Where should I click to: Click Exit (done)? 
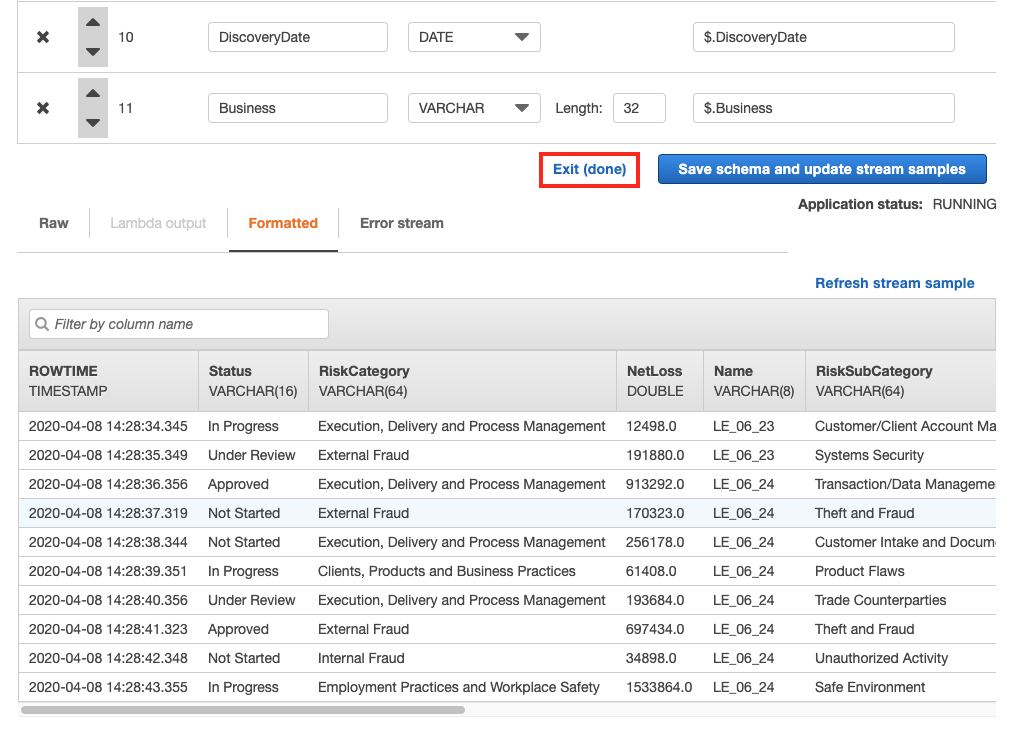click(x=589, y=169)
